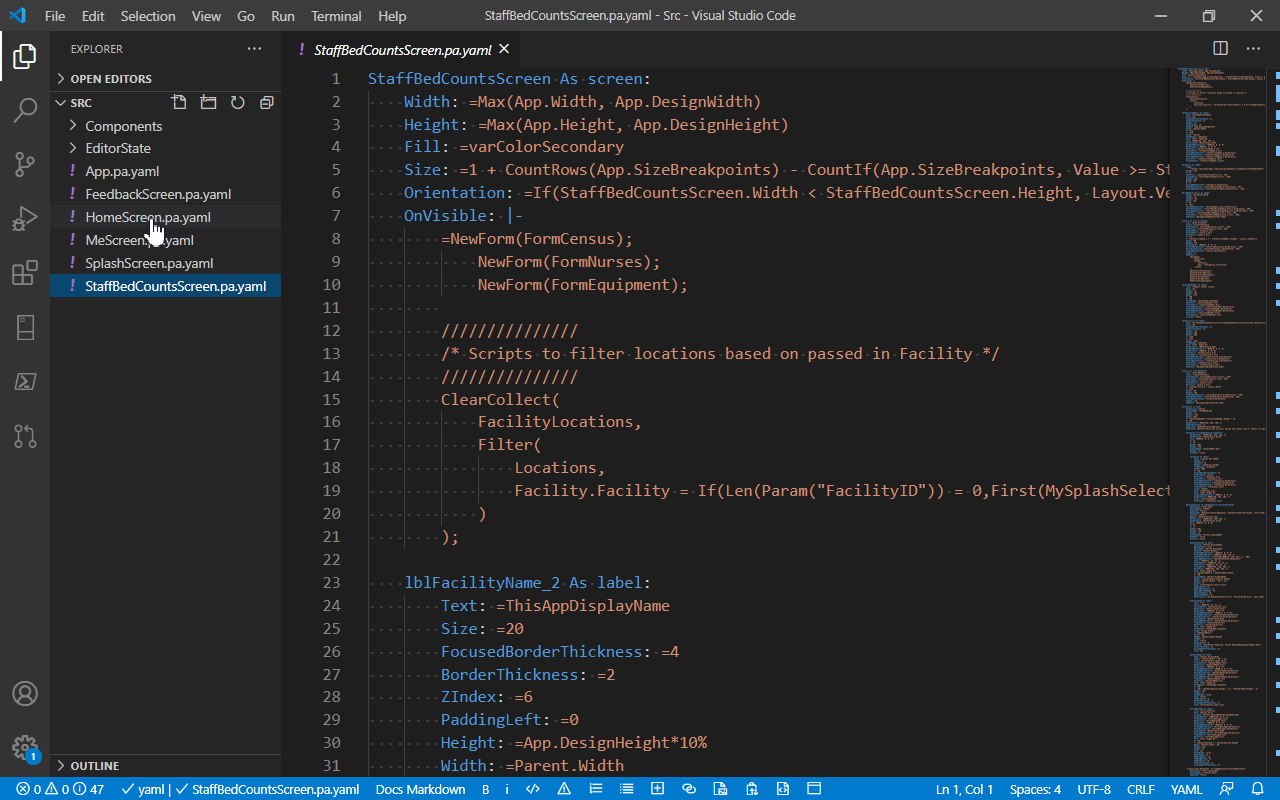Open the Extensions view

pos(24,273)
